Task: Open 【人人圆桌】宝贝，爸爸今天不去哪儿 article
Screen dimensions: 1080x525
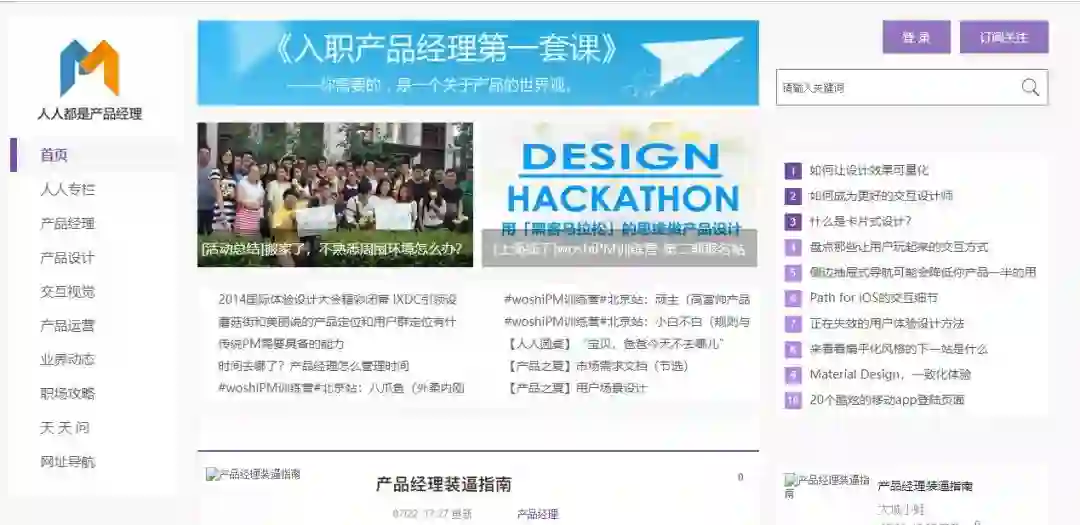Action: [616, 344]
